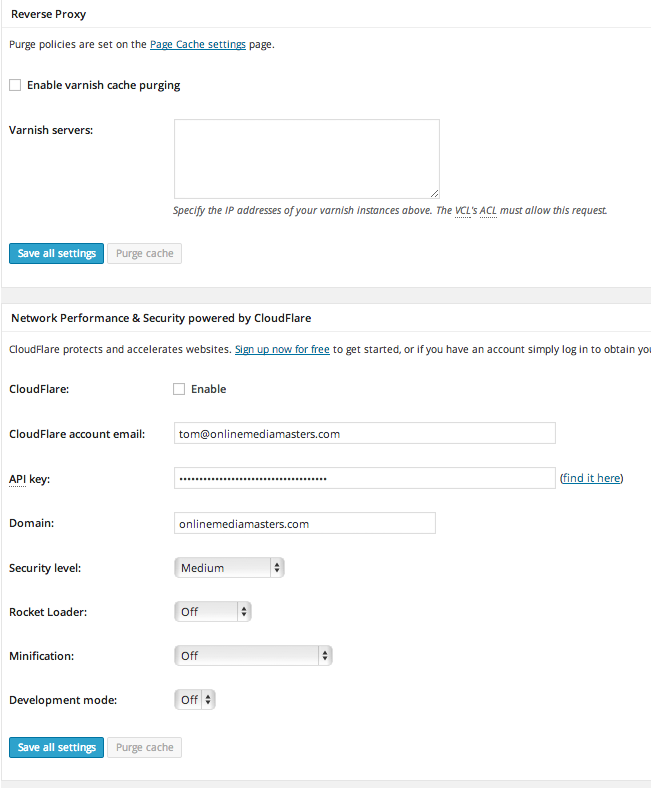This screenshot has height=788, width=651.
Task: Click the CloudFlare account email field
Action: click(x=364, y=434)
